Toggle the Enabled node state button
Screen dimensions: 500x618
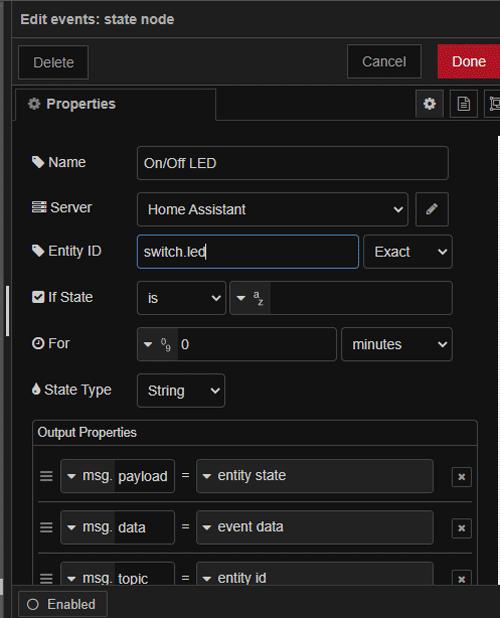click(x=63, y=604)
